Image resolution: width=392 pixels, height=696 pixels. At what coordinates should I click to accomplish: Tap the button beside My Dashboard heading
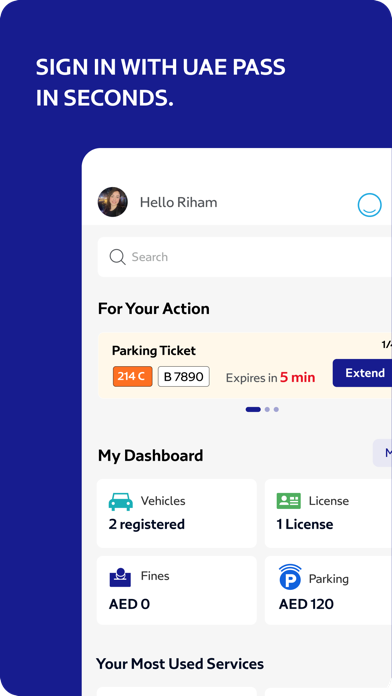pos(382,453)
